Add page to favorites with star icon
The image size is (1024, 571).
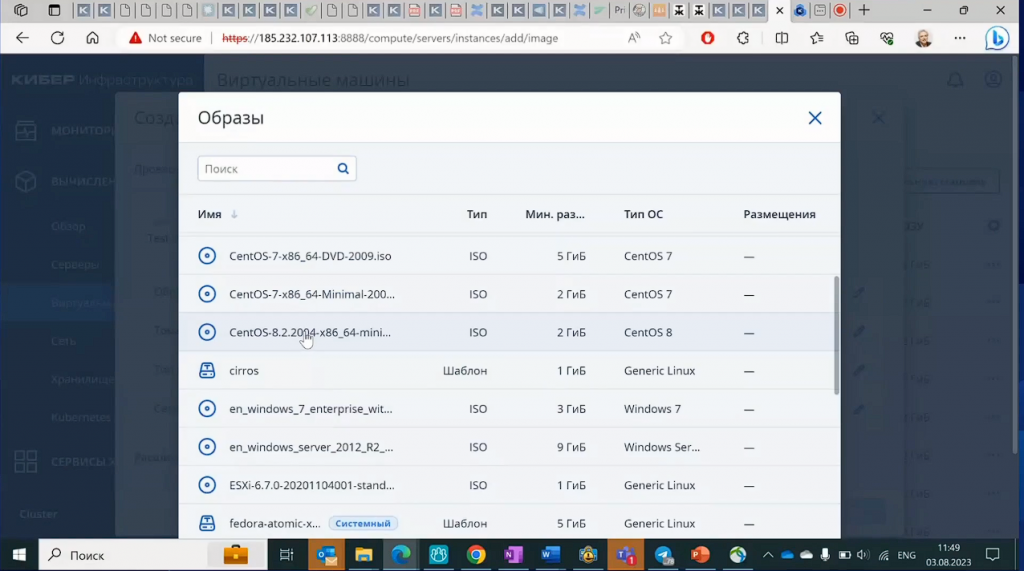pyautogui.click(x=665, y=38)
